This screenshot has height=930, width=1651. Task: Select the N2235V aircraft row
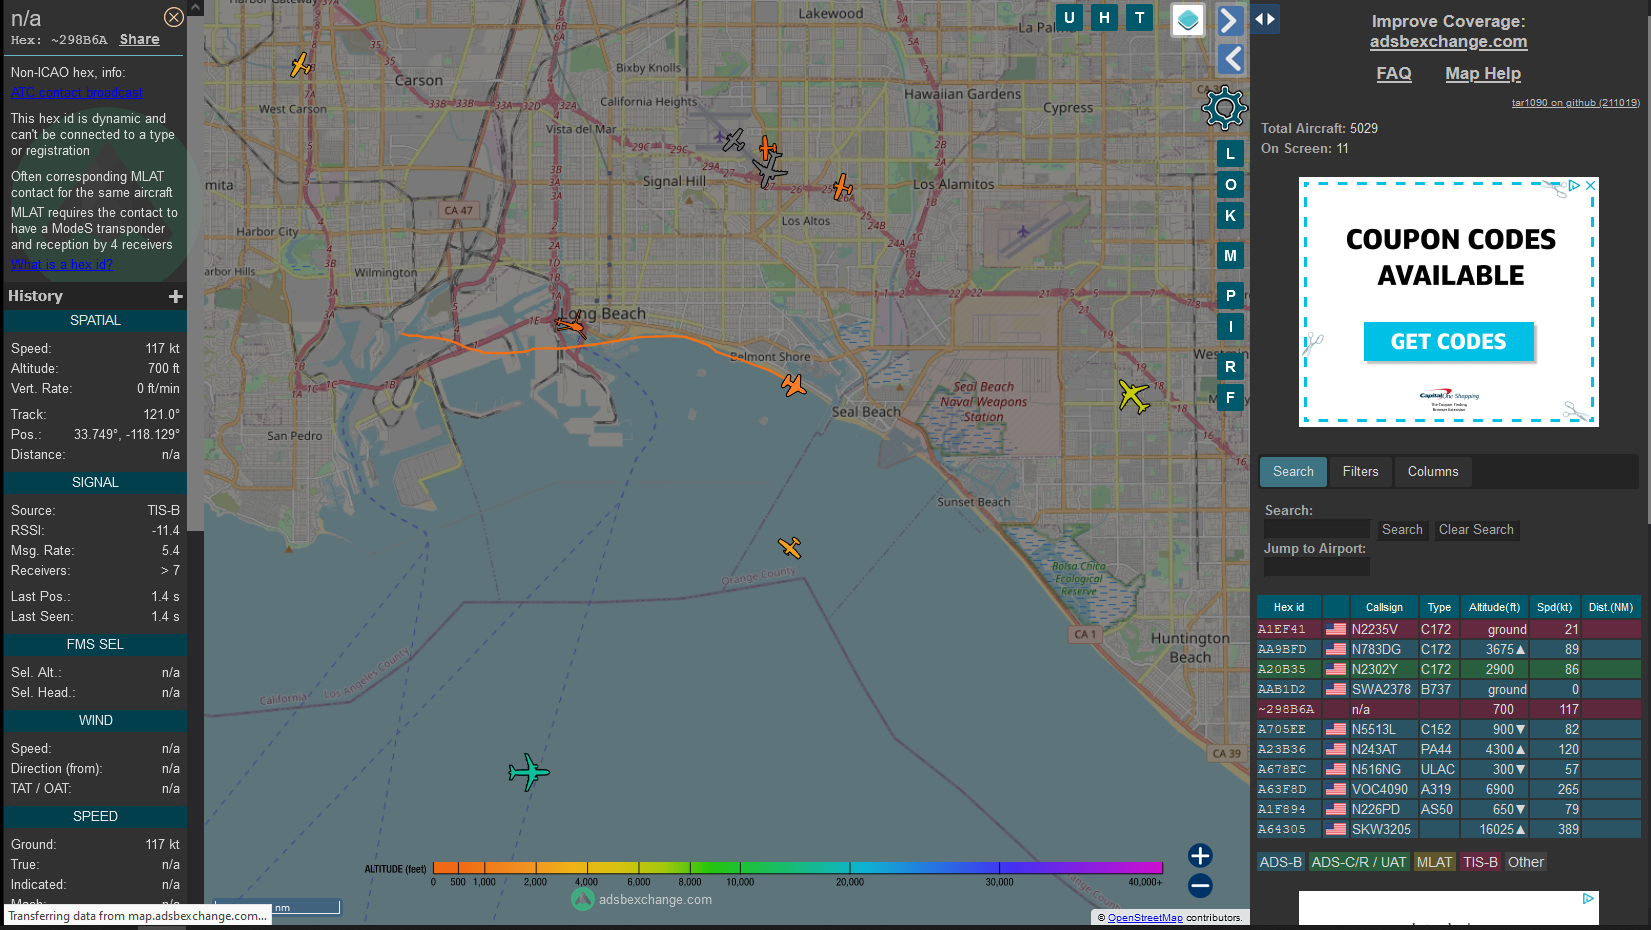click(1448, 629)
